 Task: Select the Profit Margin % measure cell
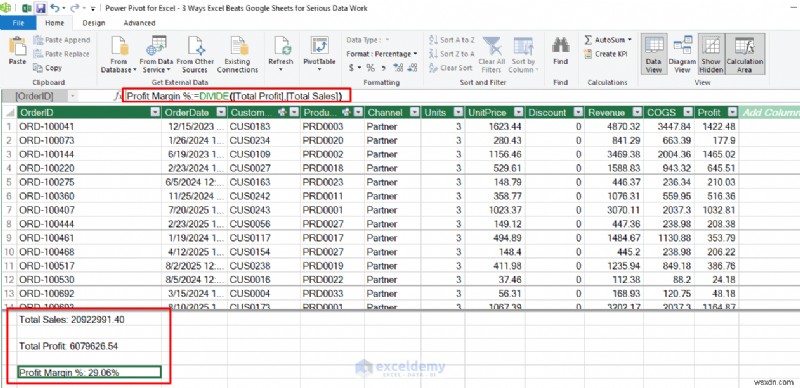(x=89, y=373)
